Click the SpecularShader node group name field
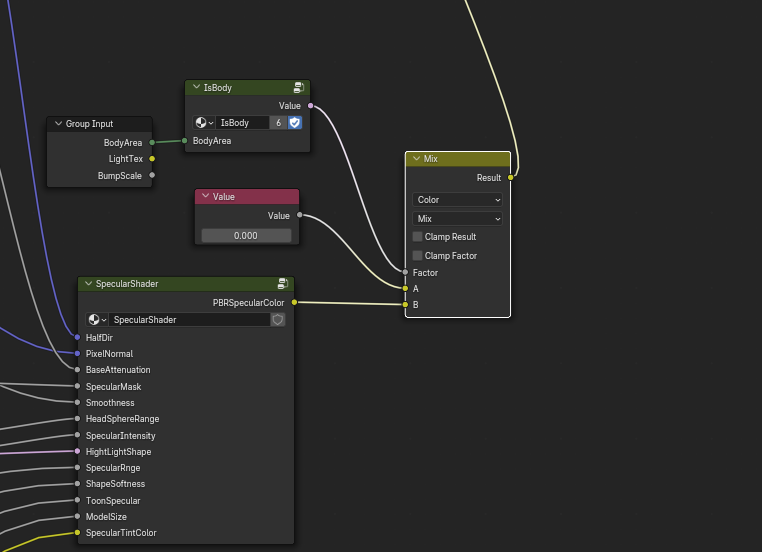This screenshot has height=552, width=762. (x=188, y=320)
